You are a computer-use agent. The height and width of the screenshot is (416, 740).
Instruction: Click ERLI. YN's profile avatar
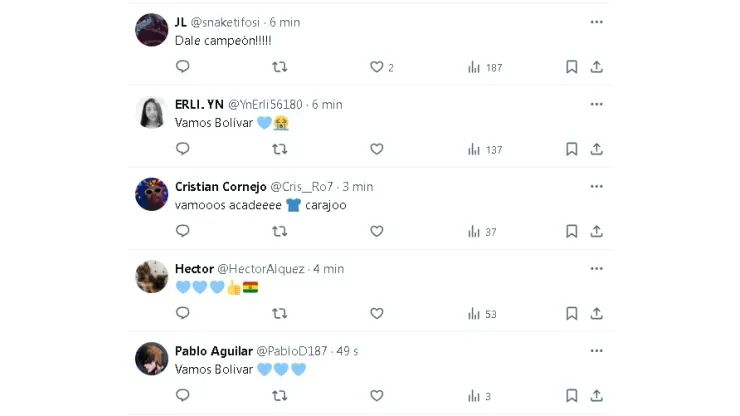151,112
